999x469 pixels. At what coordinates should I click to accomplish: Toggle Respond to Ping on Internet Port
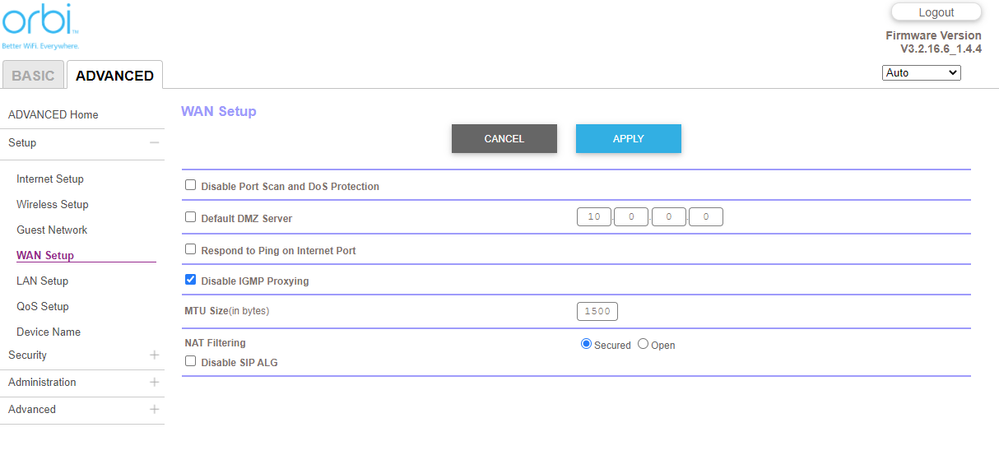click(x=191, y=250)
